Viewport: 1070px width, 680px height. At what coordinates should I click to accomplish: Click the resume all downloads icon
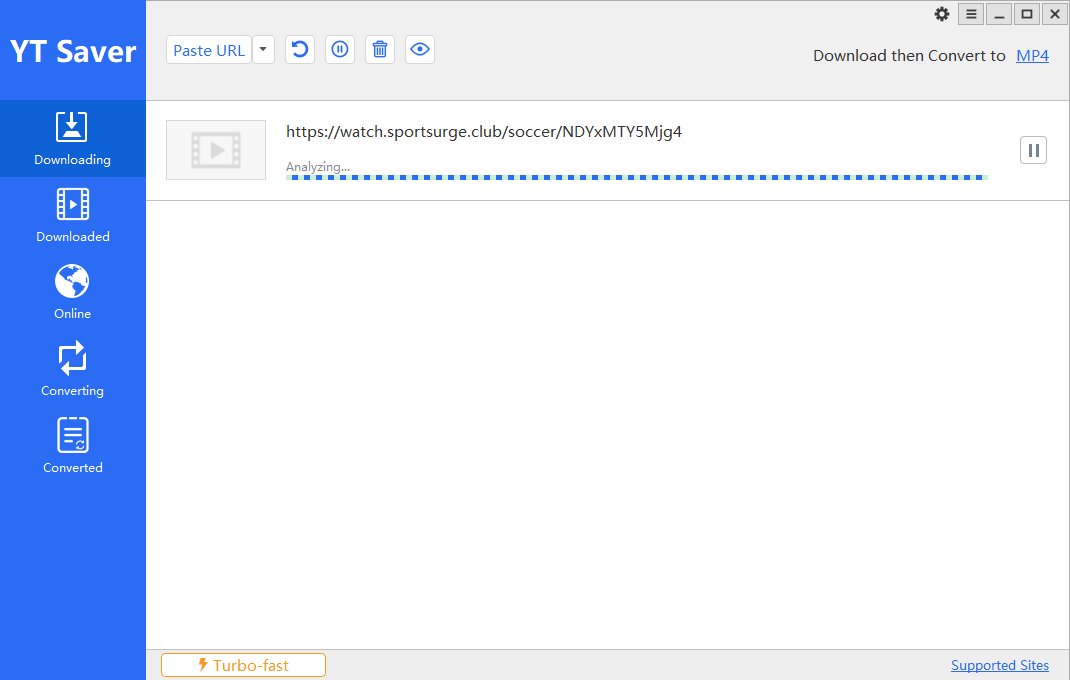point(300,50)
